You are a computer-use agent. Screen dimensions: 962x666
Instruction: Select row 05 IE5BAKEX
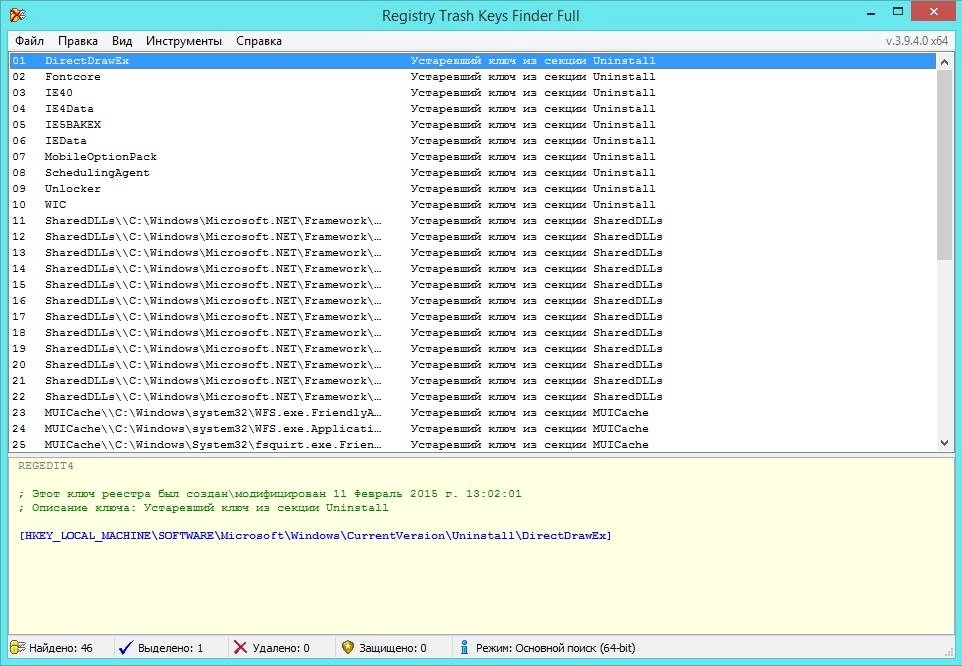pos(472,124)
